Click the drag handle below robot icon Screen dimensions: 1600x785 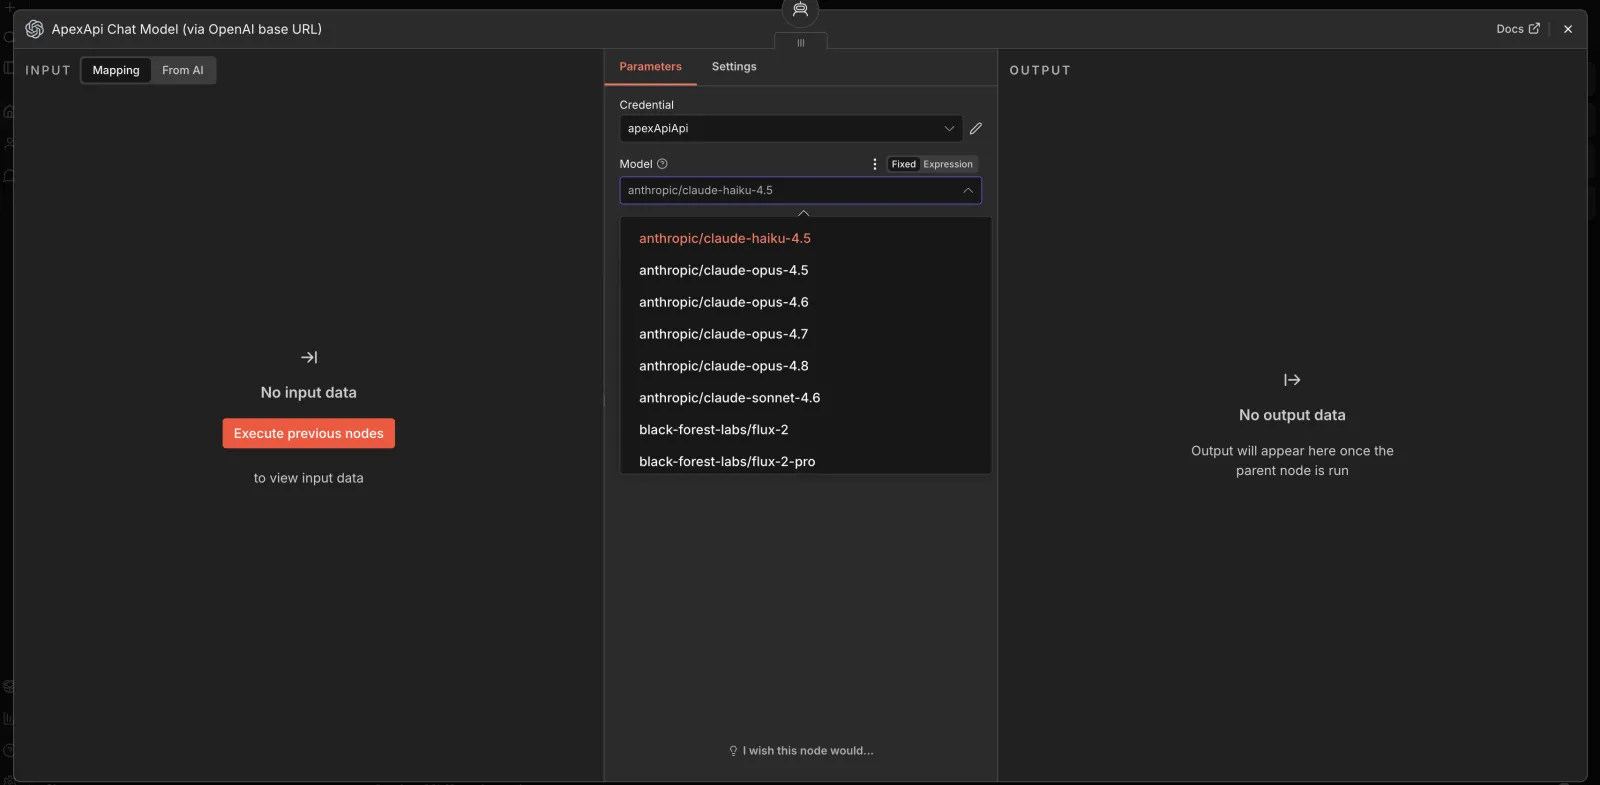800,42
